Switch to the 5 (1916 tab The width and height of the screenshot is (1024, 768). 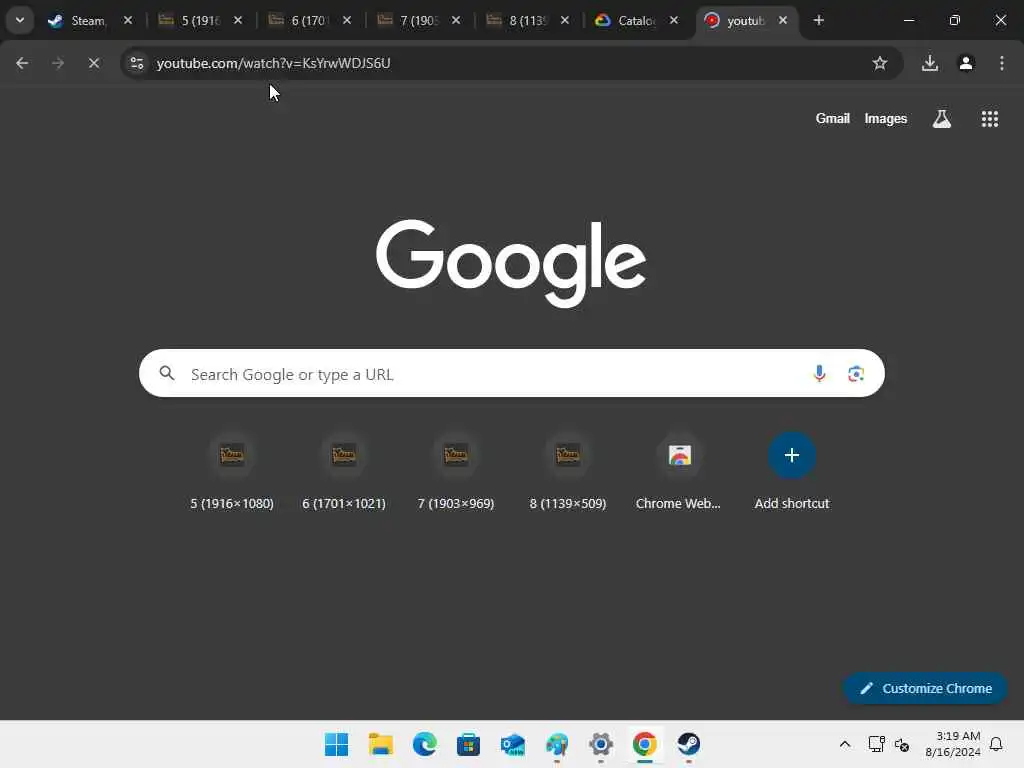pos(199,21)
